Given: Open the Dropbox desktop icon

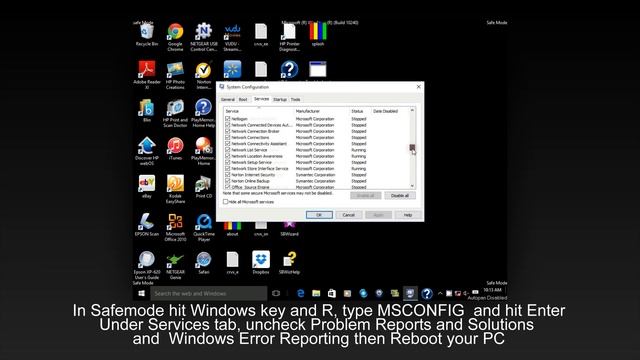Looking at the screenshot, I should pyautogui.click(x=261, y=263).
